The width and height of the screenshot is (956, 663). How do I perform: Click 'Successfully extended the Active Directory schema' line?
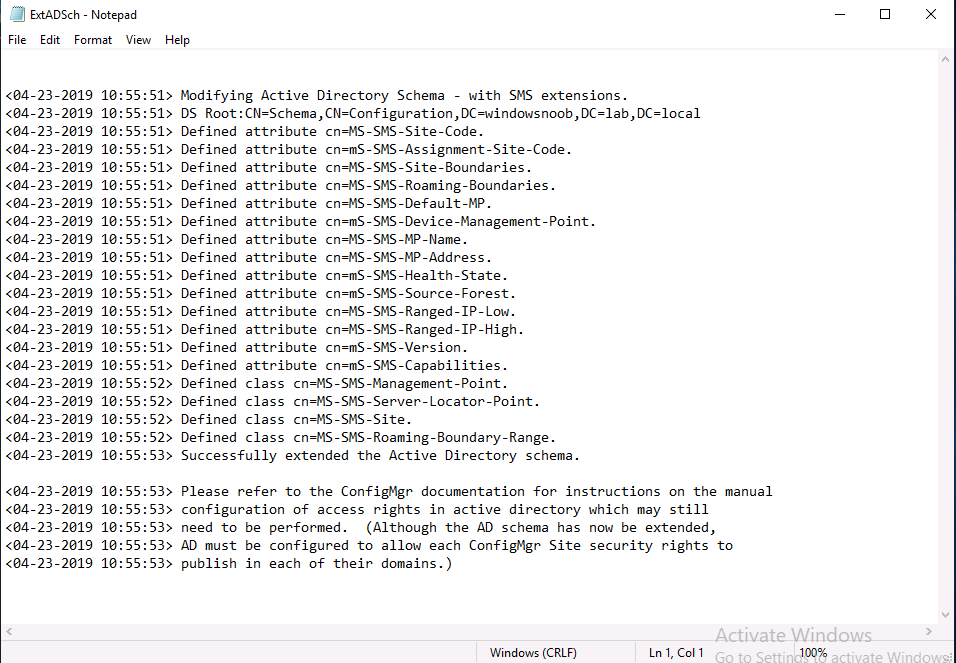(293, 456)
